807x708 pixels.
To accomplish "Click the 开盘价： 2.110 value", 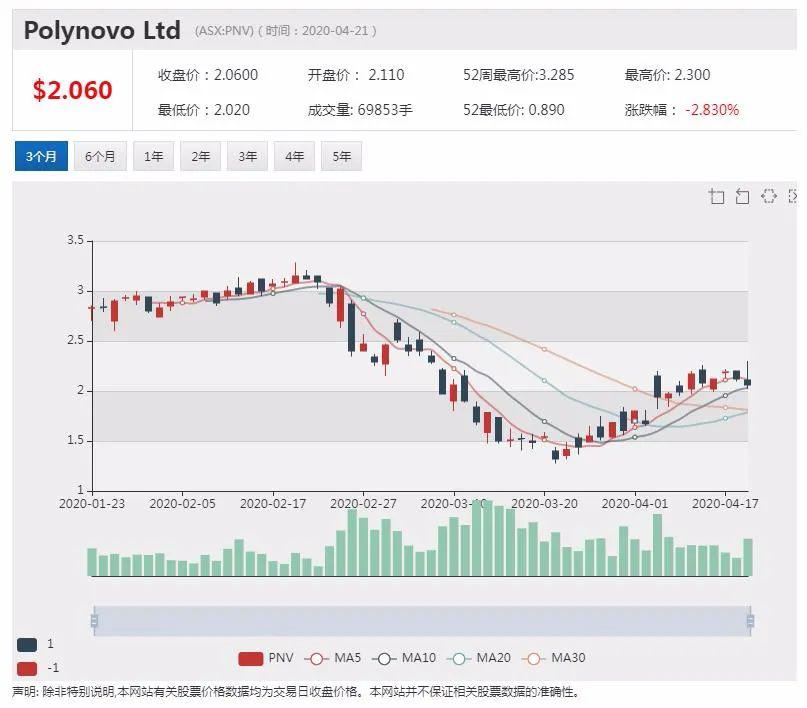I will (356, 75).
